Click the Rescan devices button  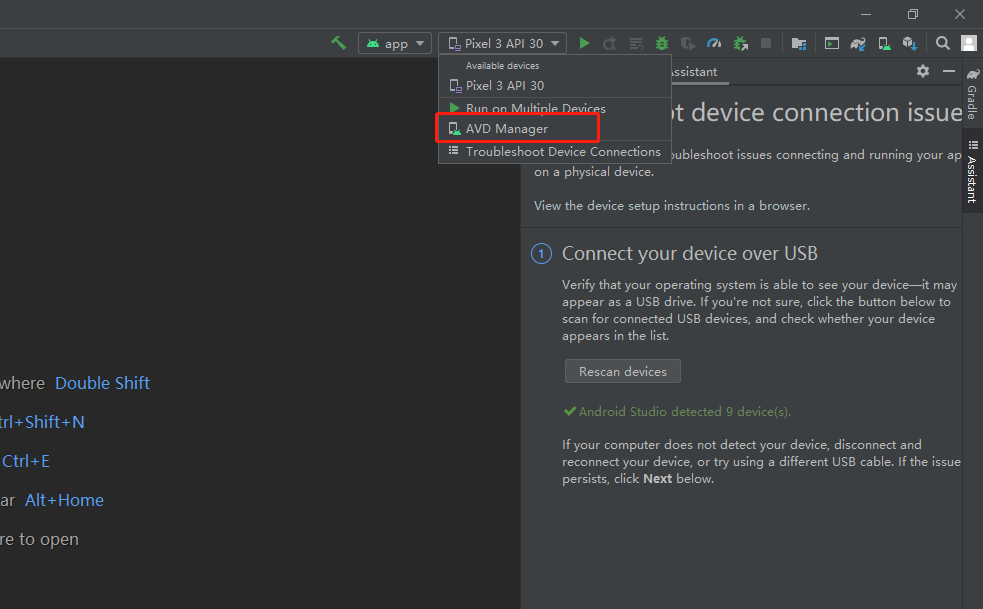coord(622,371)
